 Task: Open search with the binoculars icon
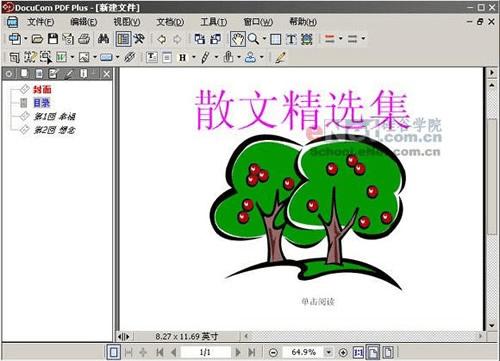tap(103, 39)
